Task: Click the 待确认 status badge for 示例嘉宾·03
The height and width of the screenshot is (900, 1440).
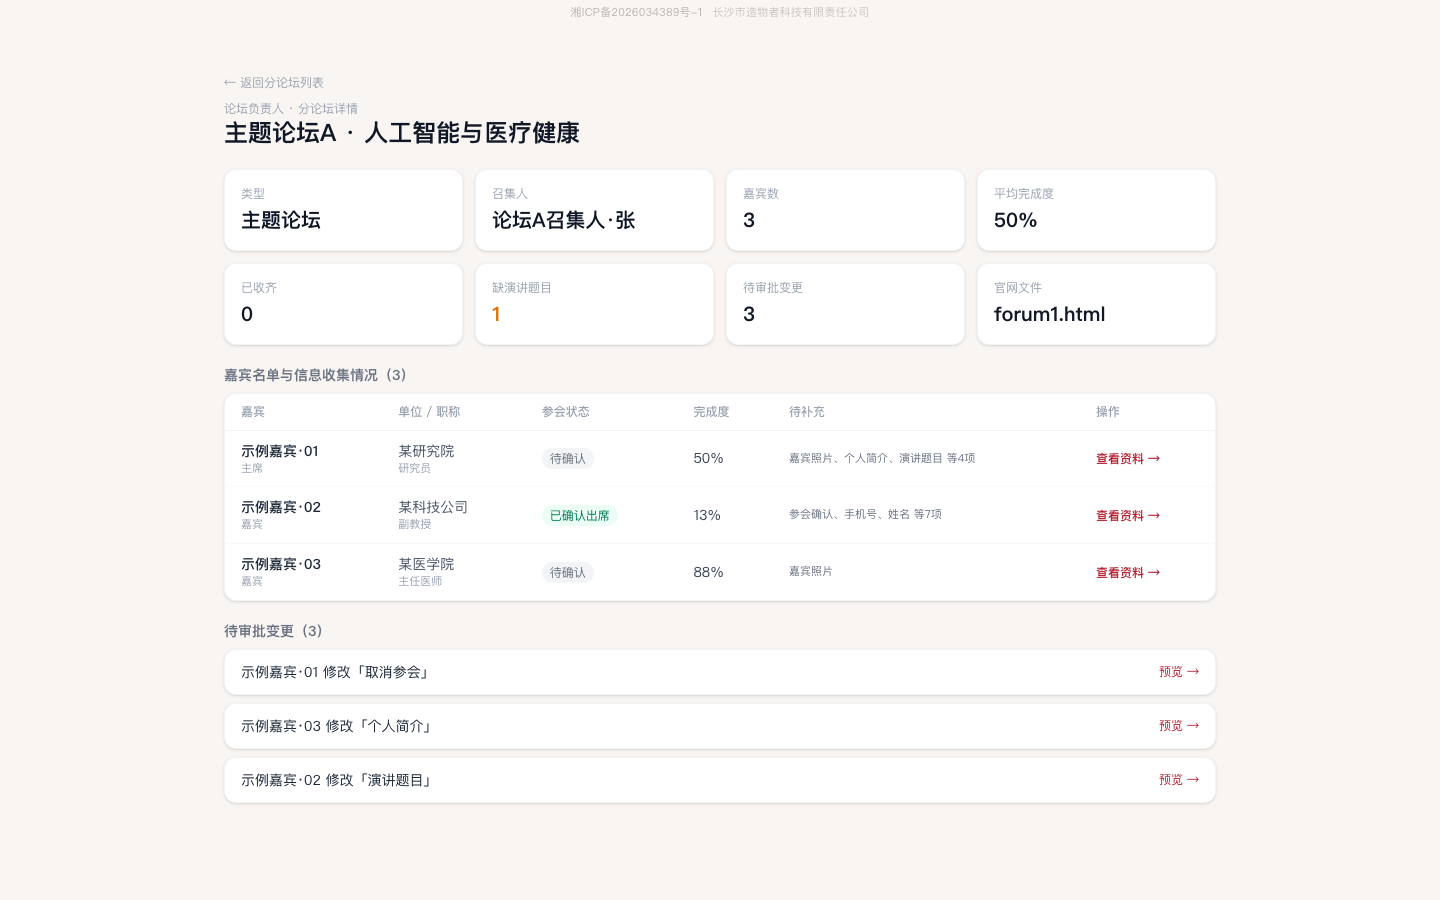Action: point(568,573)
